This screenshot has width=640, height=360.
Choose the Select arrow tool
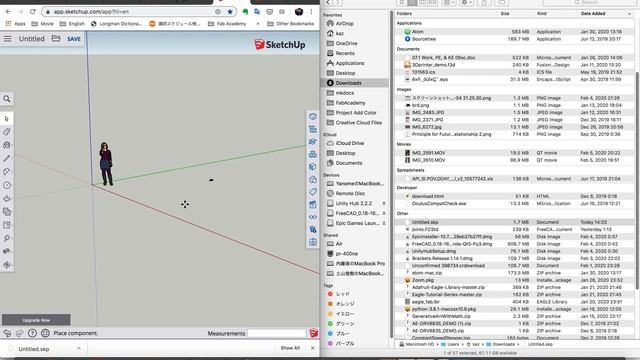pyautogui.click(x=7, y=119)
